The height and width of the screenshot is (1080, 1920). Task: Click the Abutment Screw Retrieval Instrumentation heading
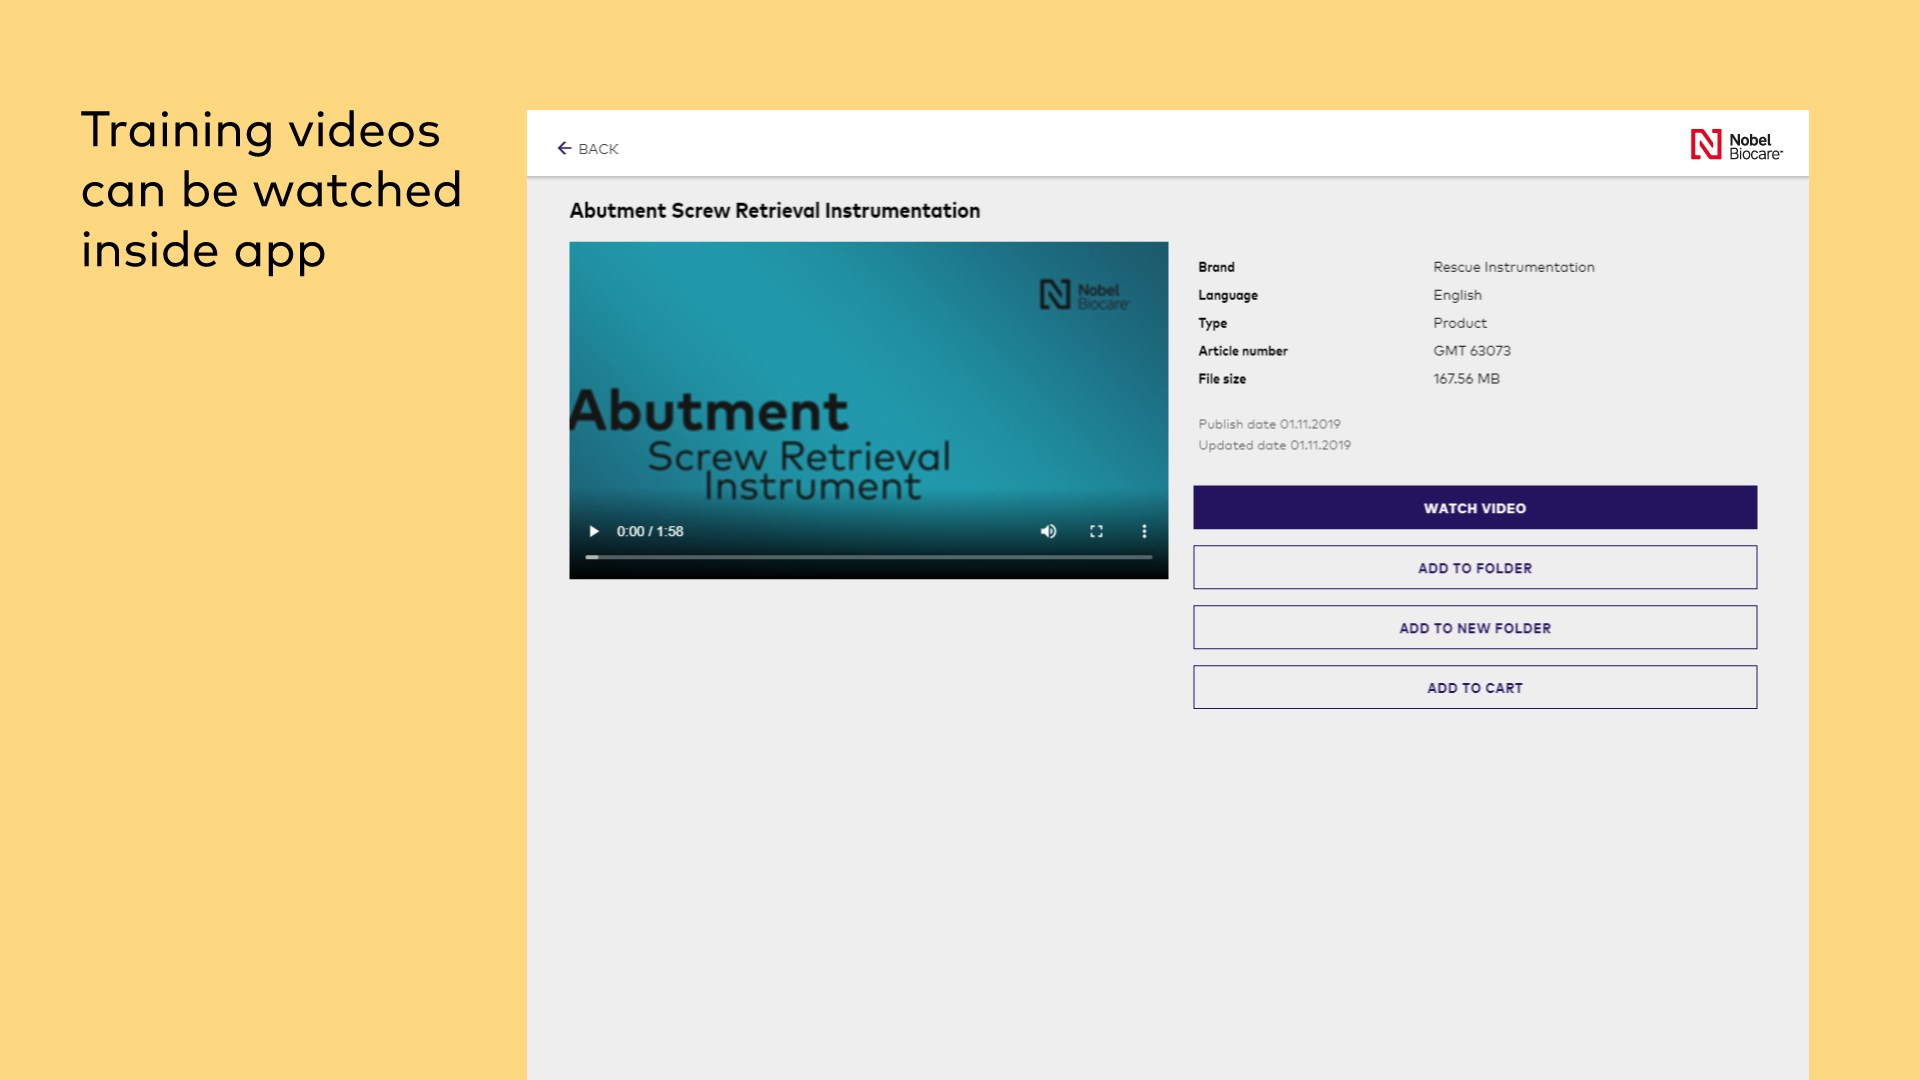pos(774,211)
